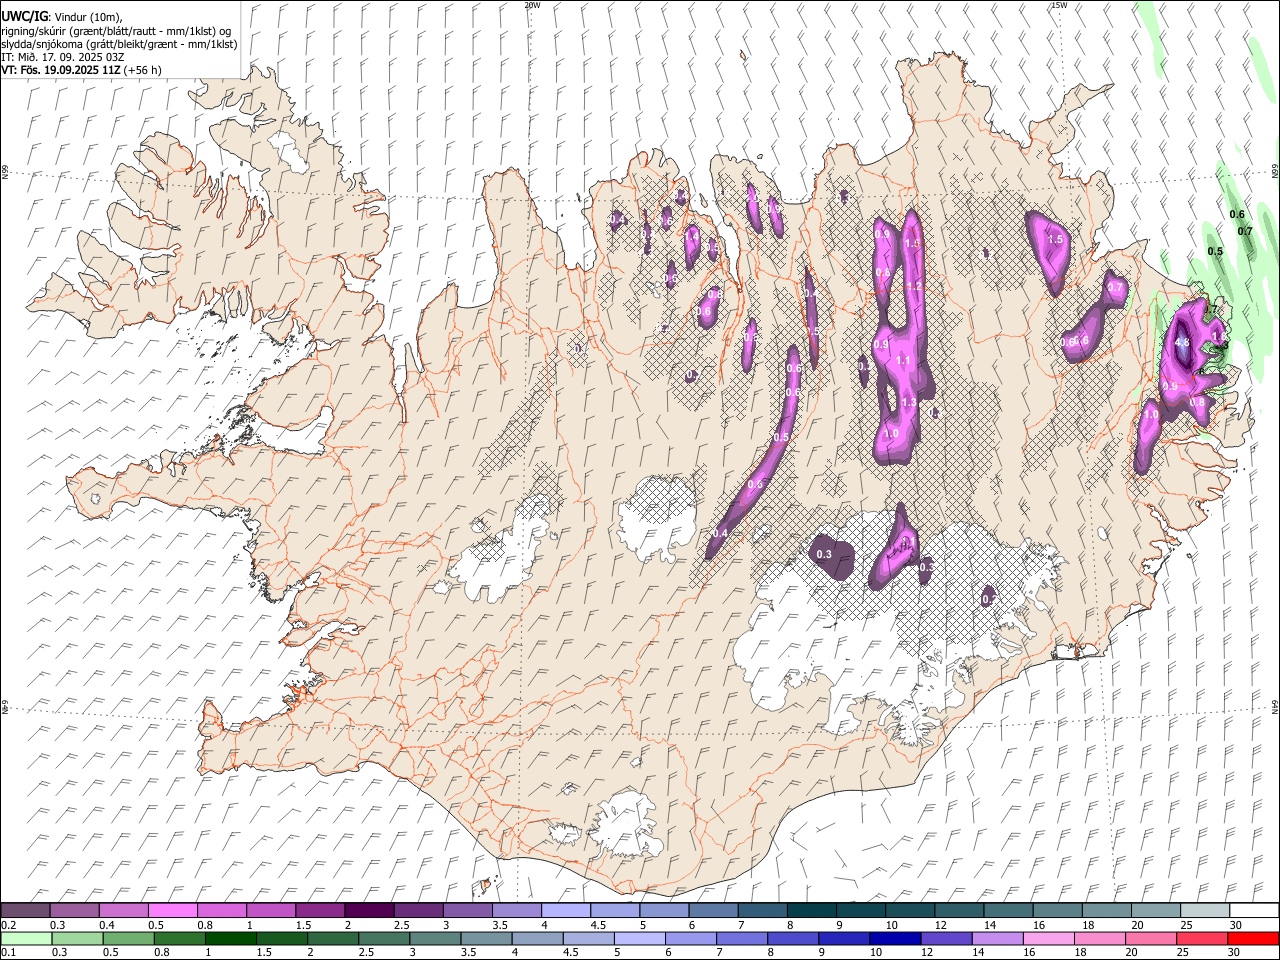
Task: Pick the upper scale lavender swatch starting at 4
Action: coord(565,911)
